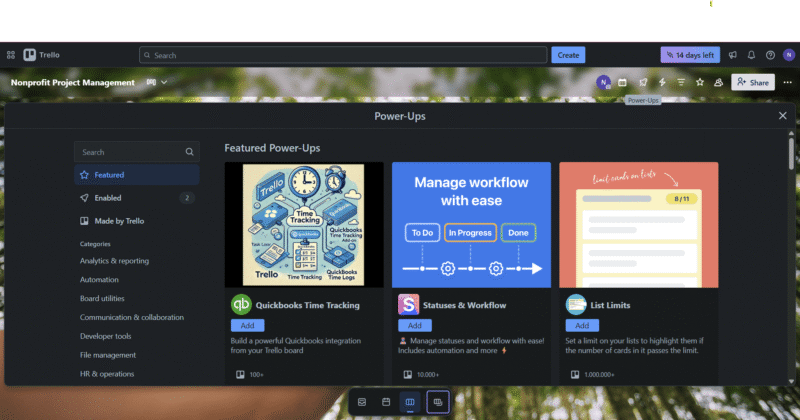Click the 10,000+ boards count
The width and height of the screenshot is (800, 420).
421,375
